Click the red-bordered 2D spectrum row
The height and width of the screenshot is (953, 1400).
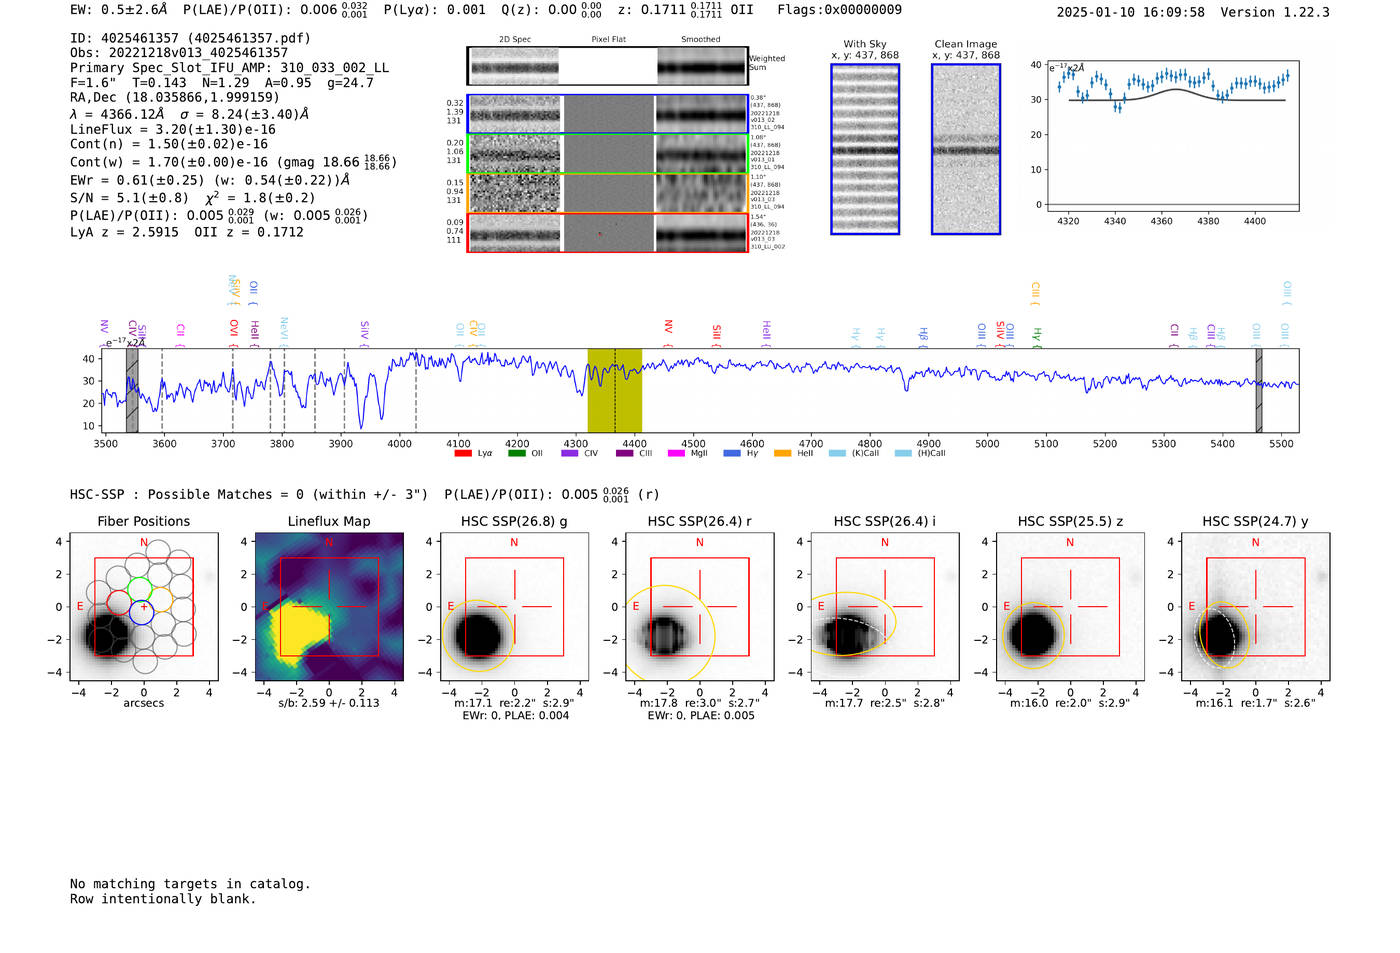pos(607,233)
